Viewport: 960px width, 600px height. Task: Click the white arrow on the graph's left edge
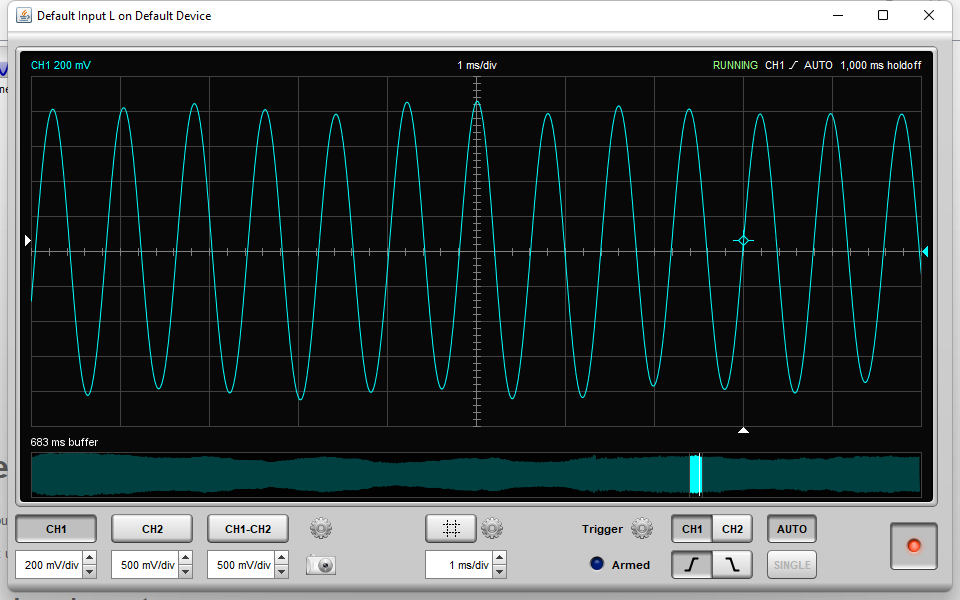point(28,241)
